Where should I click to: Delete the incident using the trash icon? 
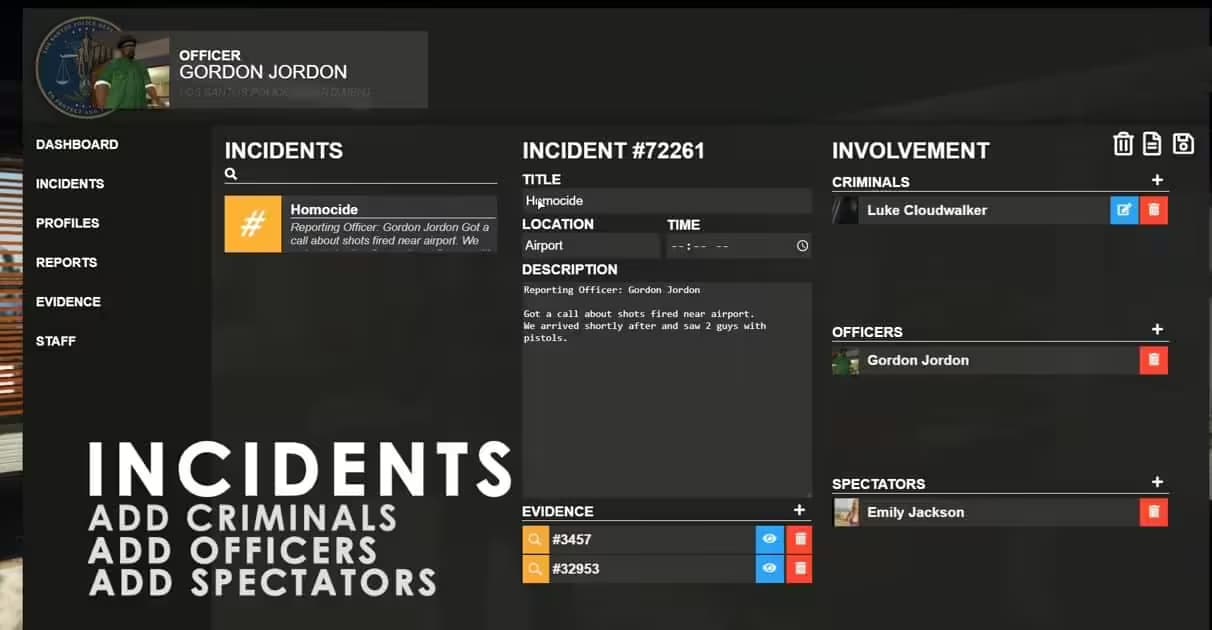pos(1123,144)
